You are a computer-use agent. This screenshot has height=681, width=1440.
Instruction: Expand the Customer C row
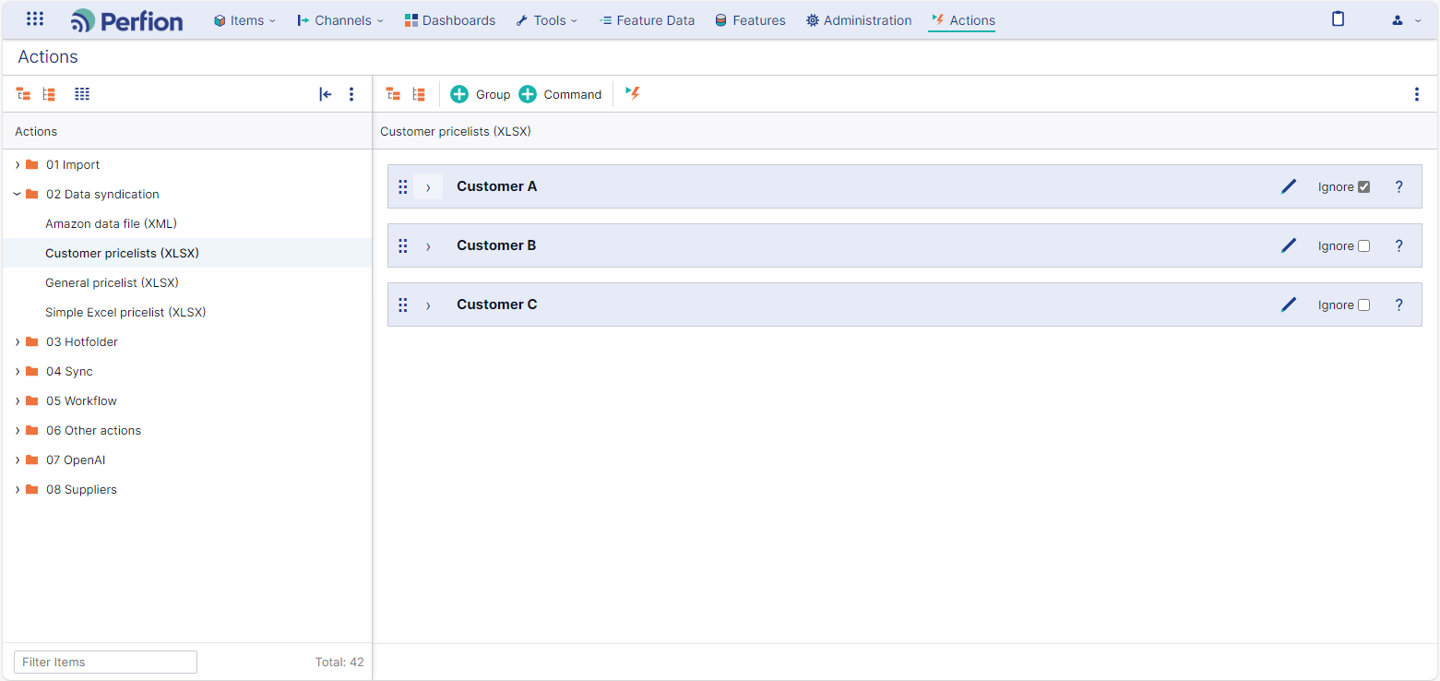point(428,304)
